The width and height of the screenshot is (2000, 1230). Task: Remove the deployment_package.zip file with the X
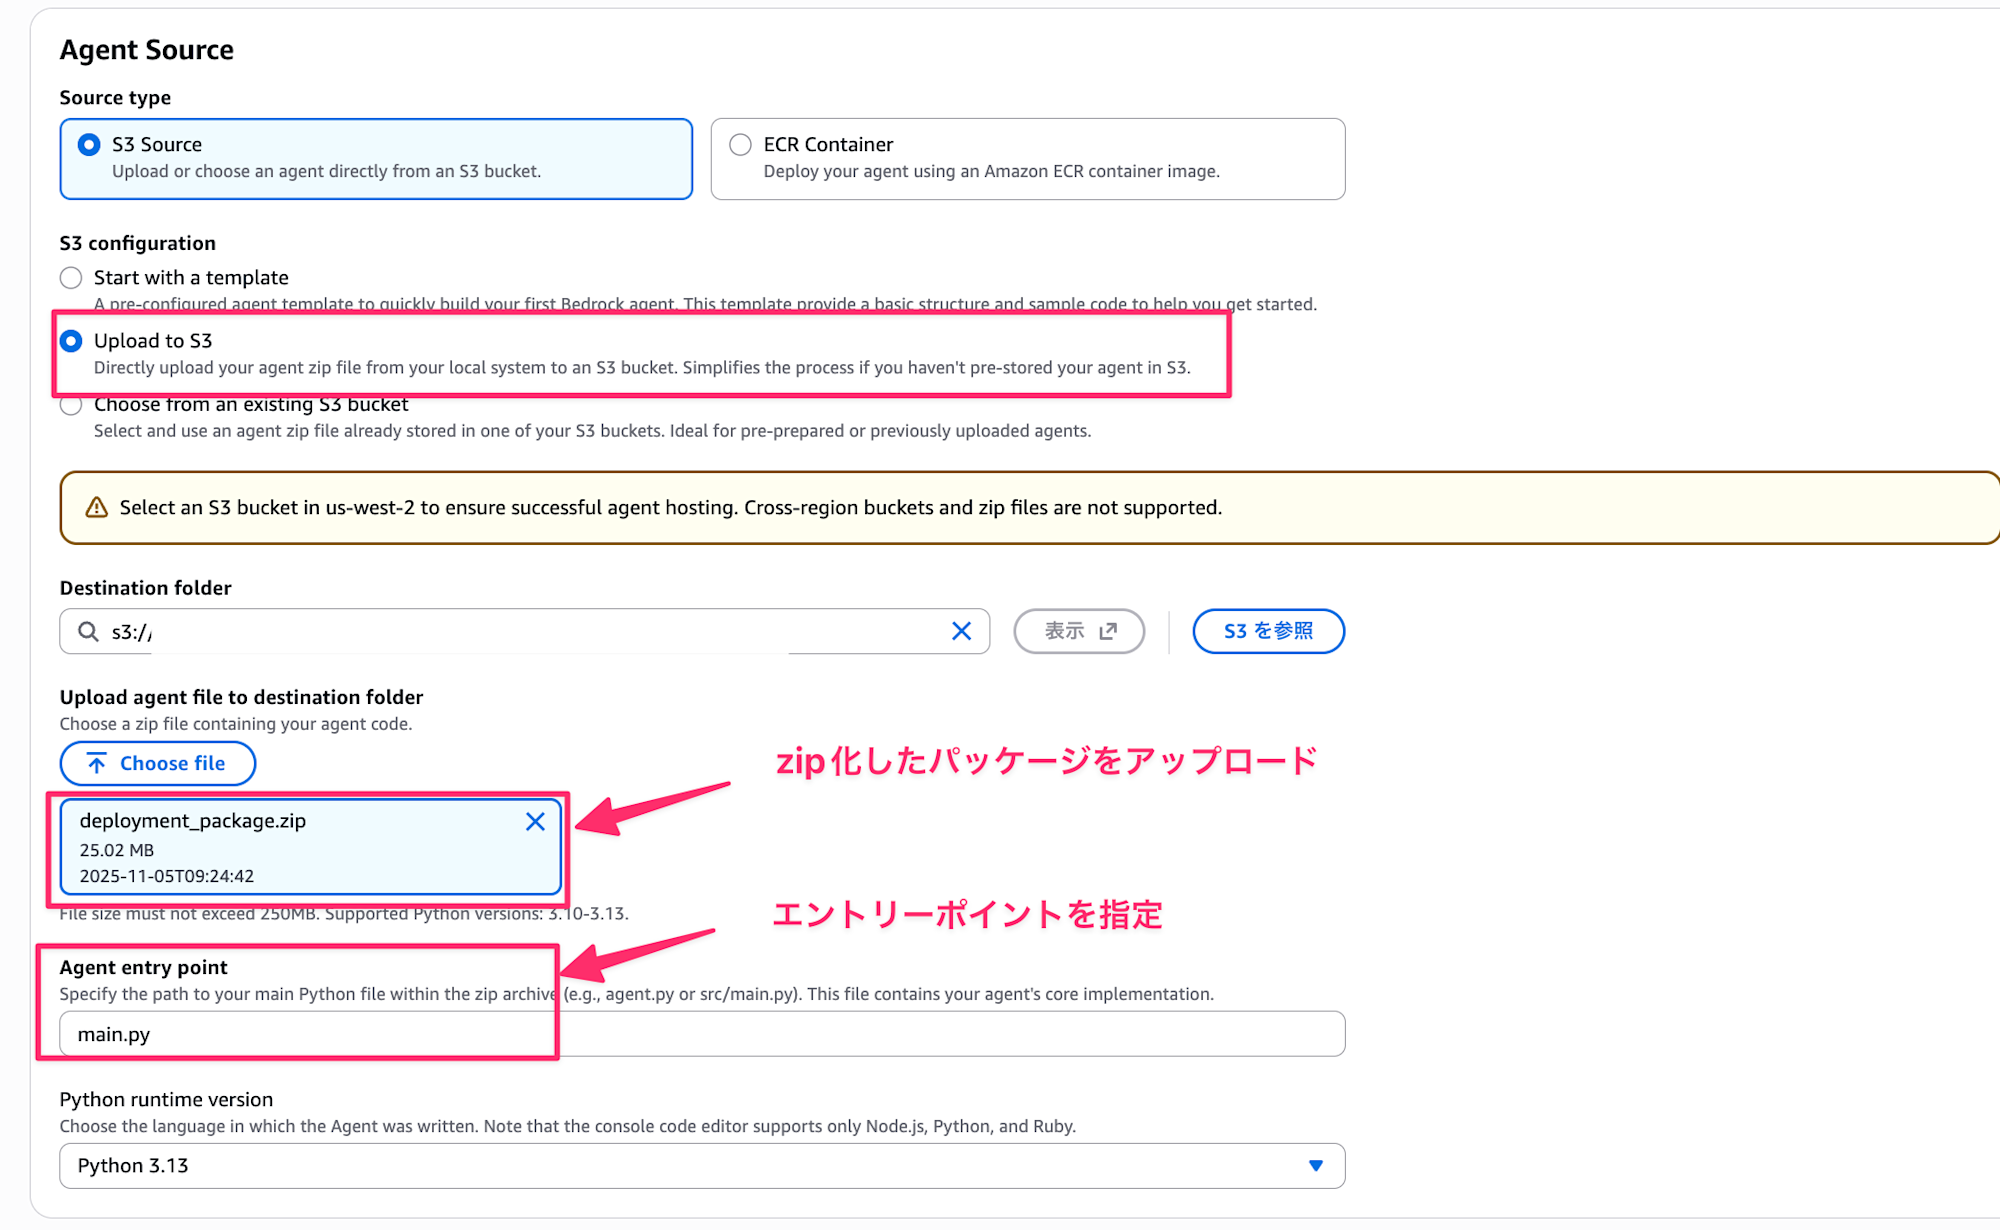(535, 821)
